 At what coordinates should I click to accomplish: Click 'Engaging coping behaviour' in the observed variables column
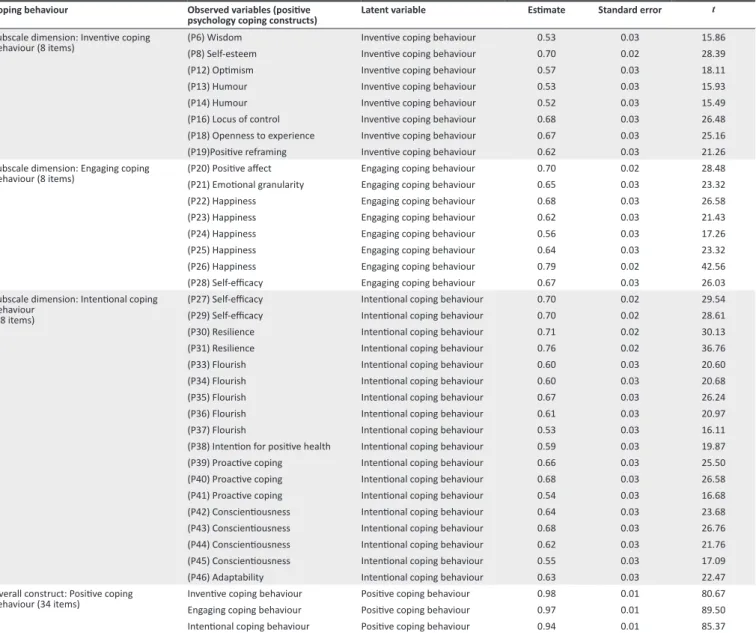(244, 610)
